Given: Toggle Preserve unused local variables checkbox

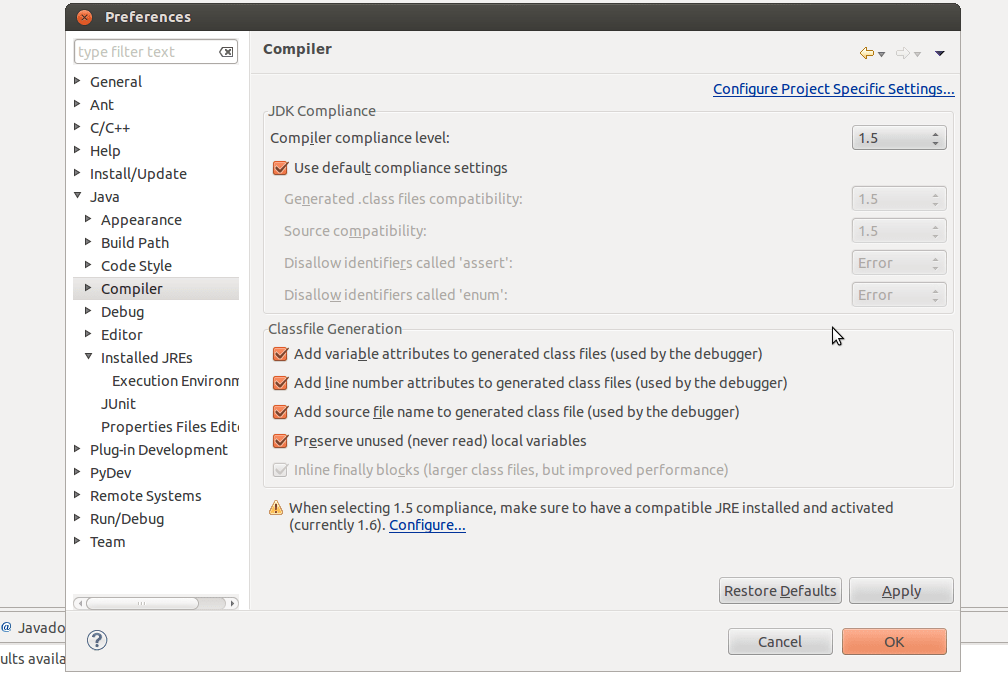Looking at the screenshot, I should (280, 441).
